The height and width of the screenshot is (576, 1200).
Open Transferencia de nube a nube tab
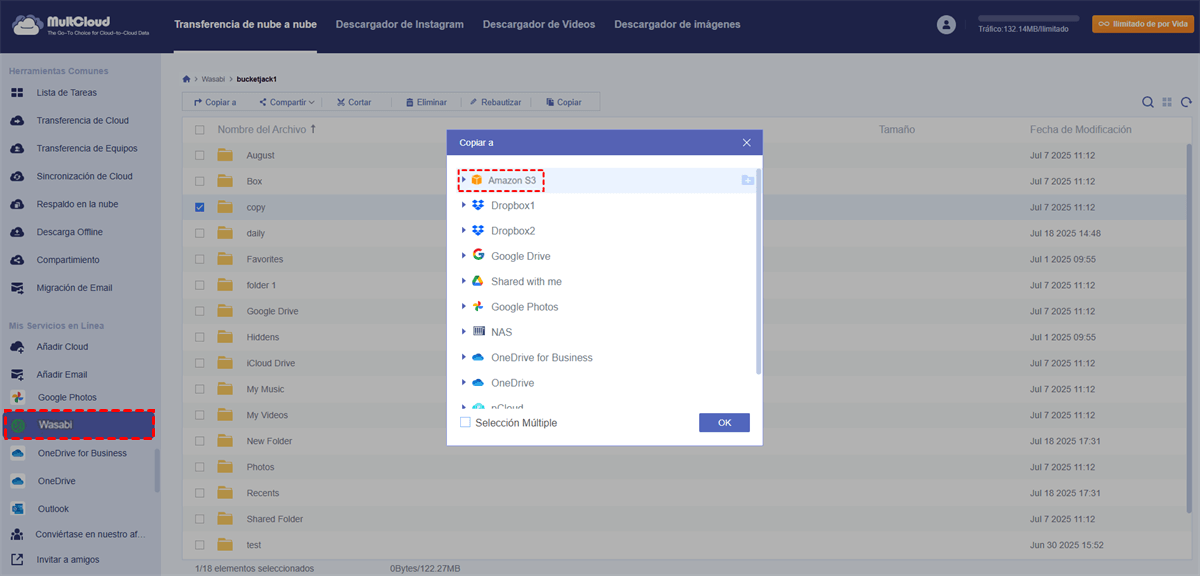point(245,24)
